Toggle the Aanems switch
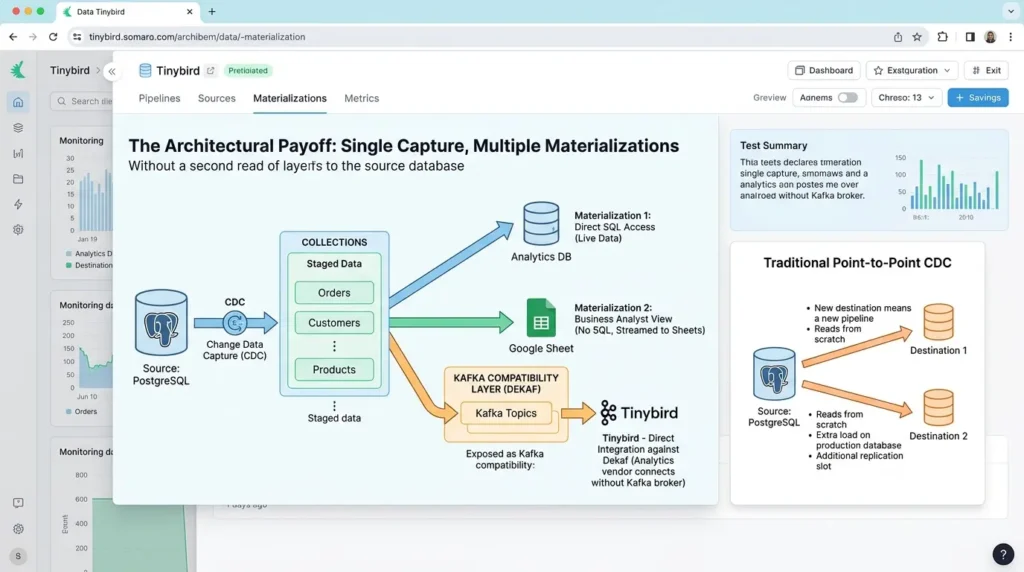 (848, 97)
